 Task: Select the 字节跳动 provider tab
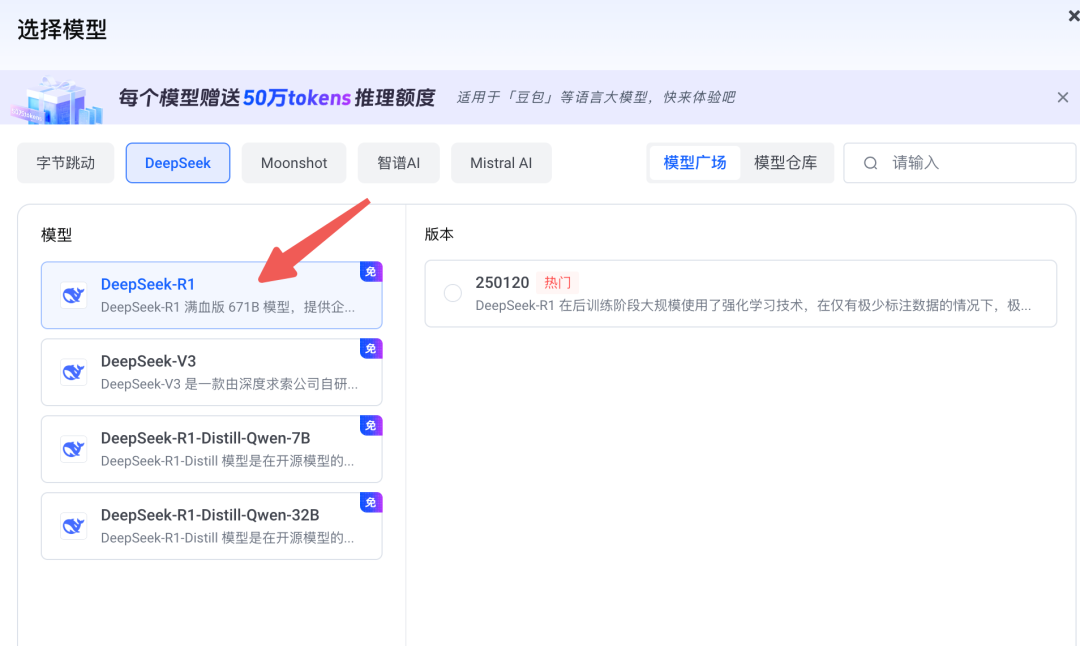[x=66, y=163]
